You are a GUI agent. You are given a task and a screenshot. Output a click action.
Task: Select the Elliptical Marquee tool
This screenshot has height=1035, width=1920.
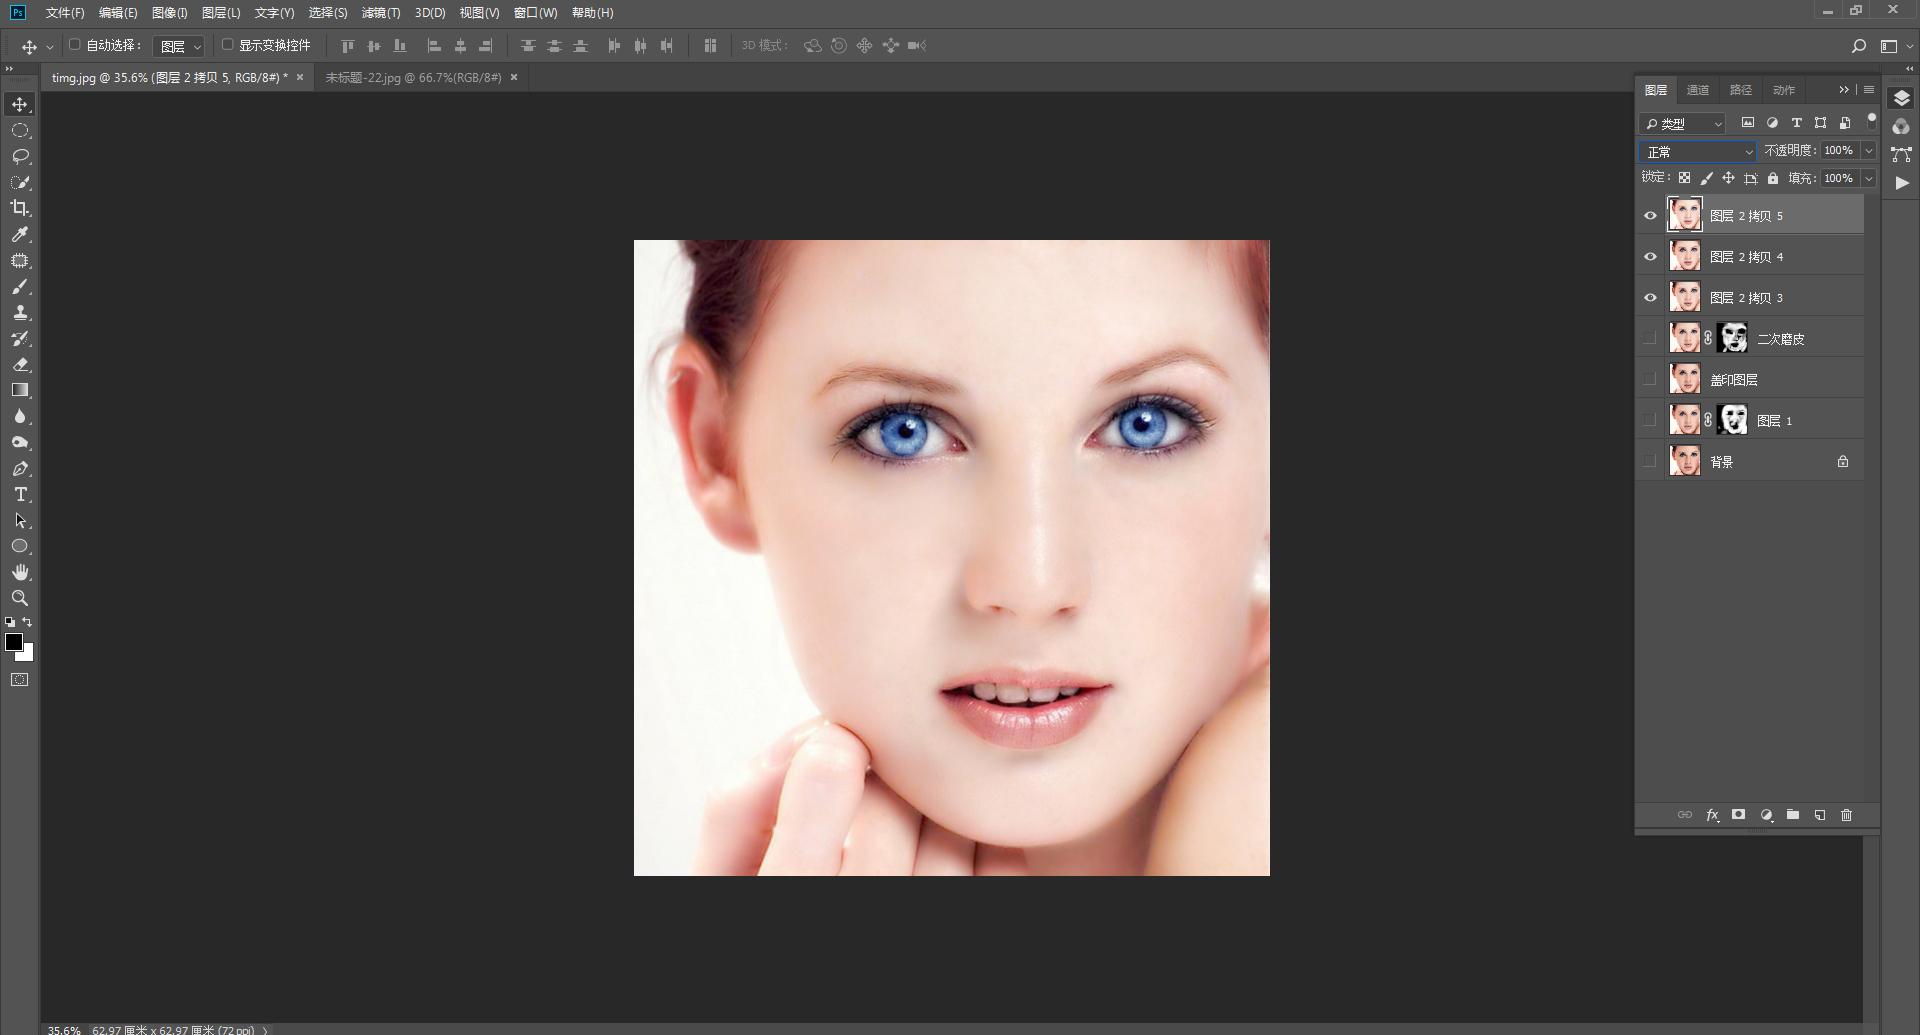point(20,131)
